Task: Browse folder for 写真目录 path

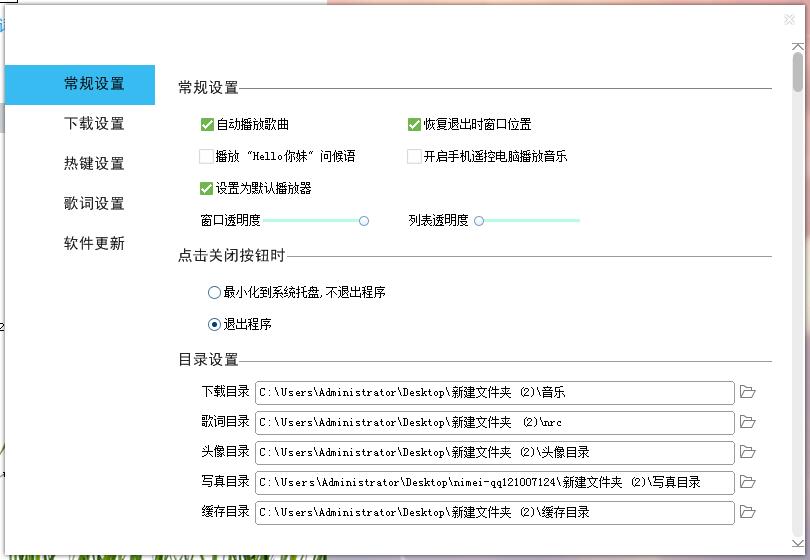Action: pos(747,482)
